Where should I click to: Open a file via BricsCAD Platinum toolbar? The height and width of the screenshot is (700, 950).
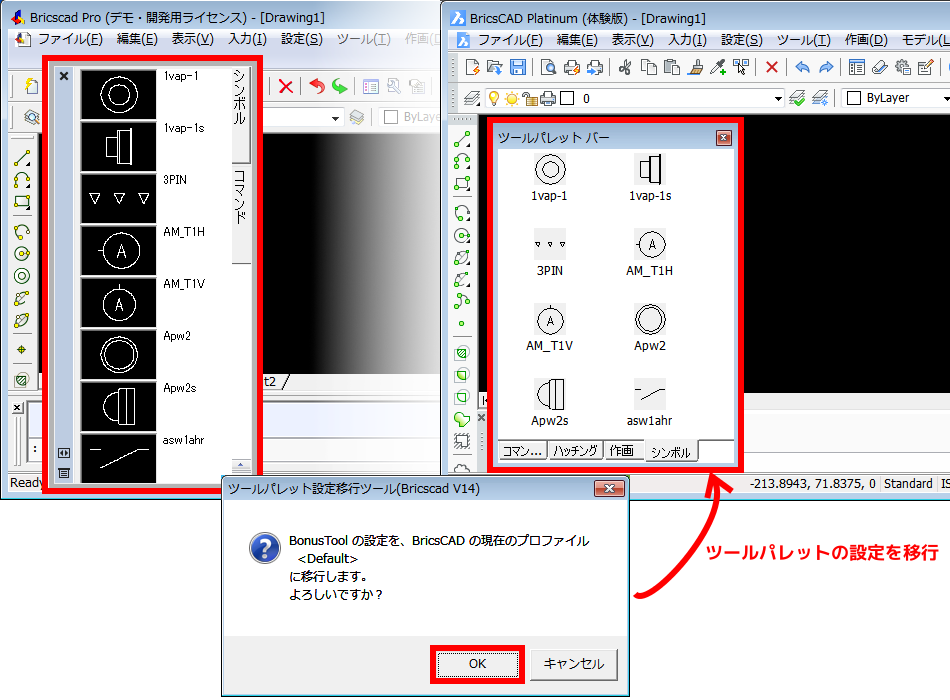(x=495, y=67)
